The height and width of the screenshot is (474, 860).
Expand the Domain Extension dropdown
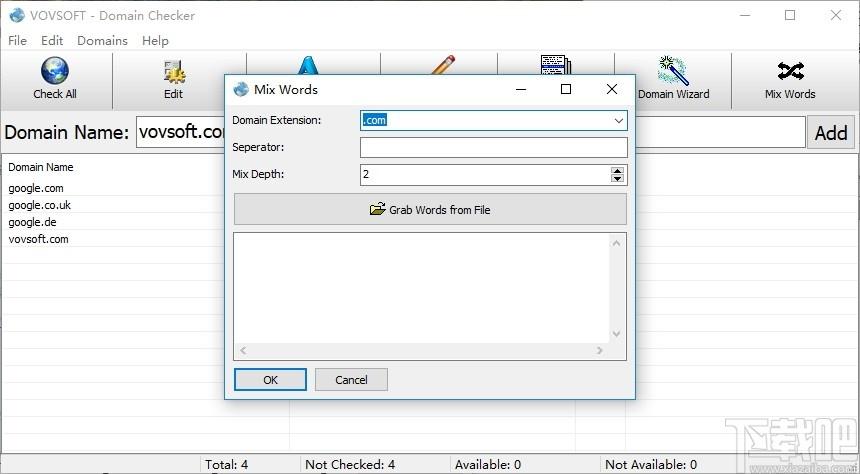coord(619,121)
